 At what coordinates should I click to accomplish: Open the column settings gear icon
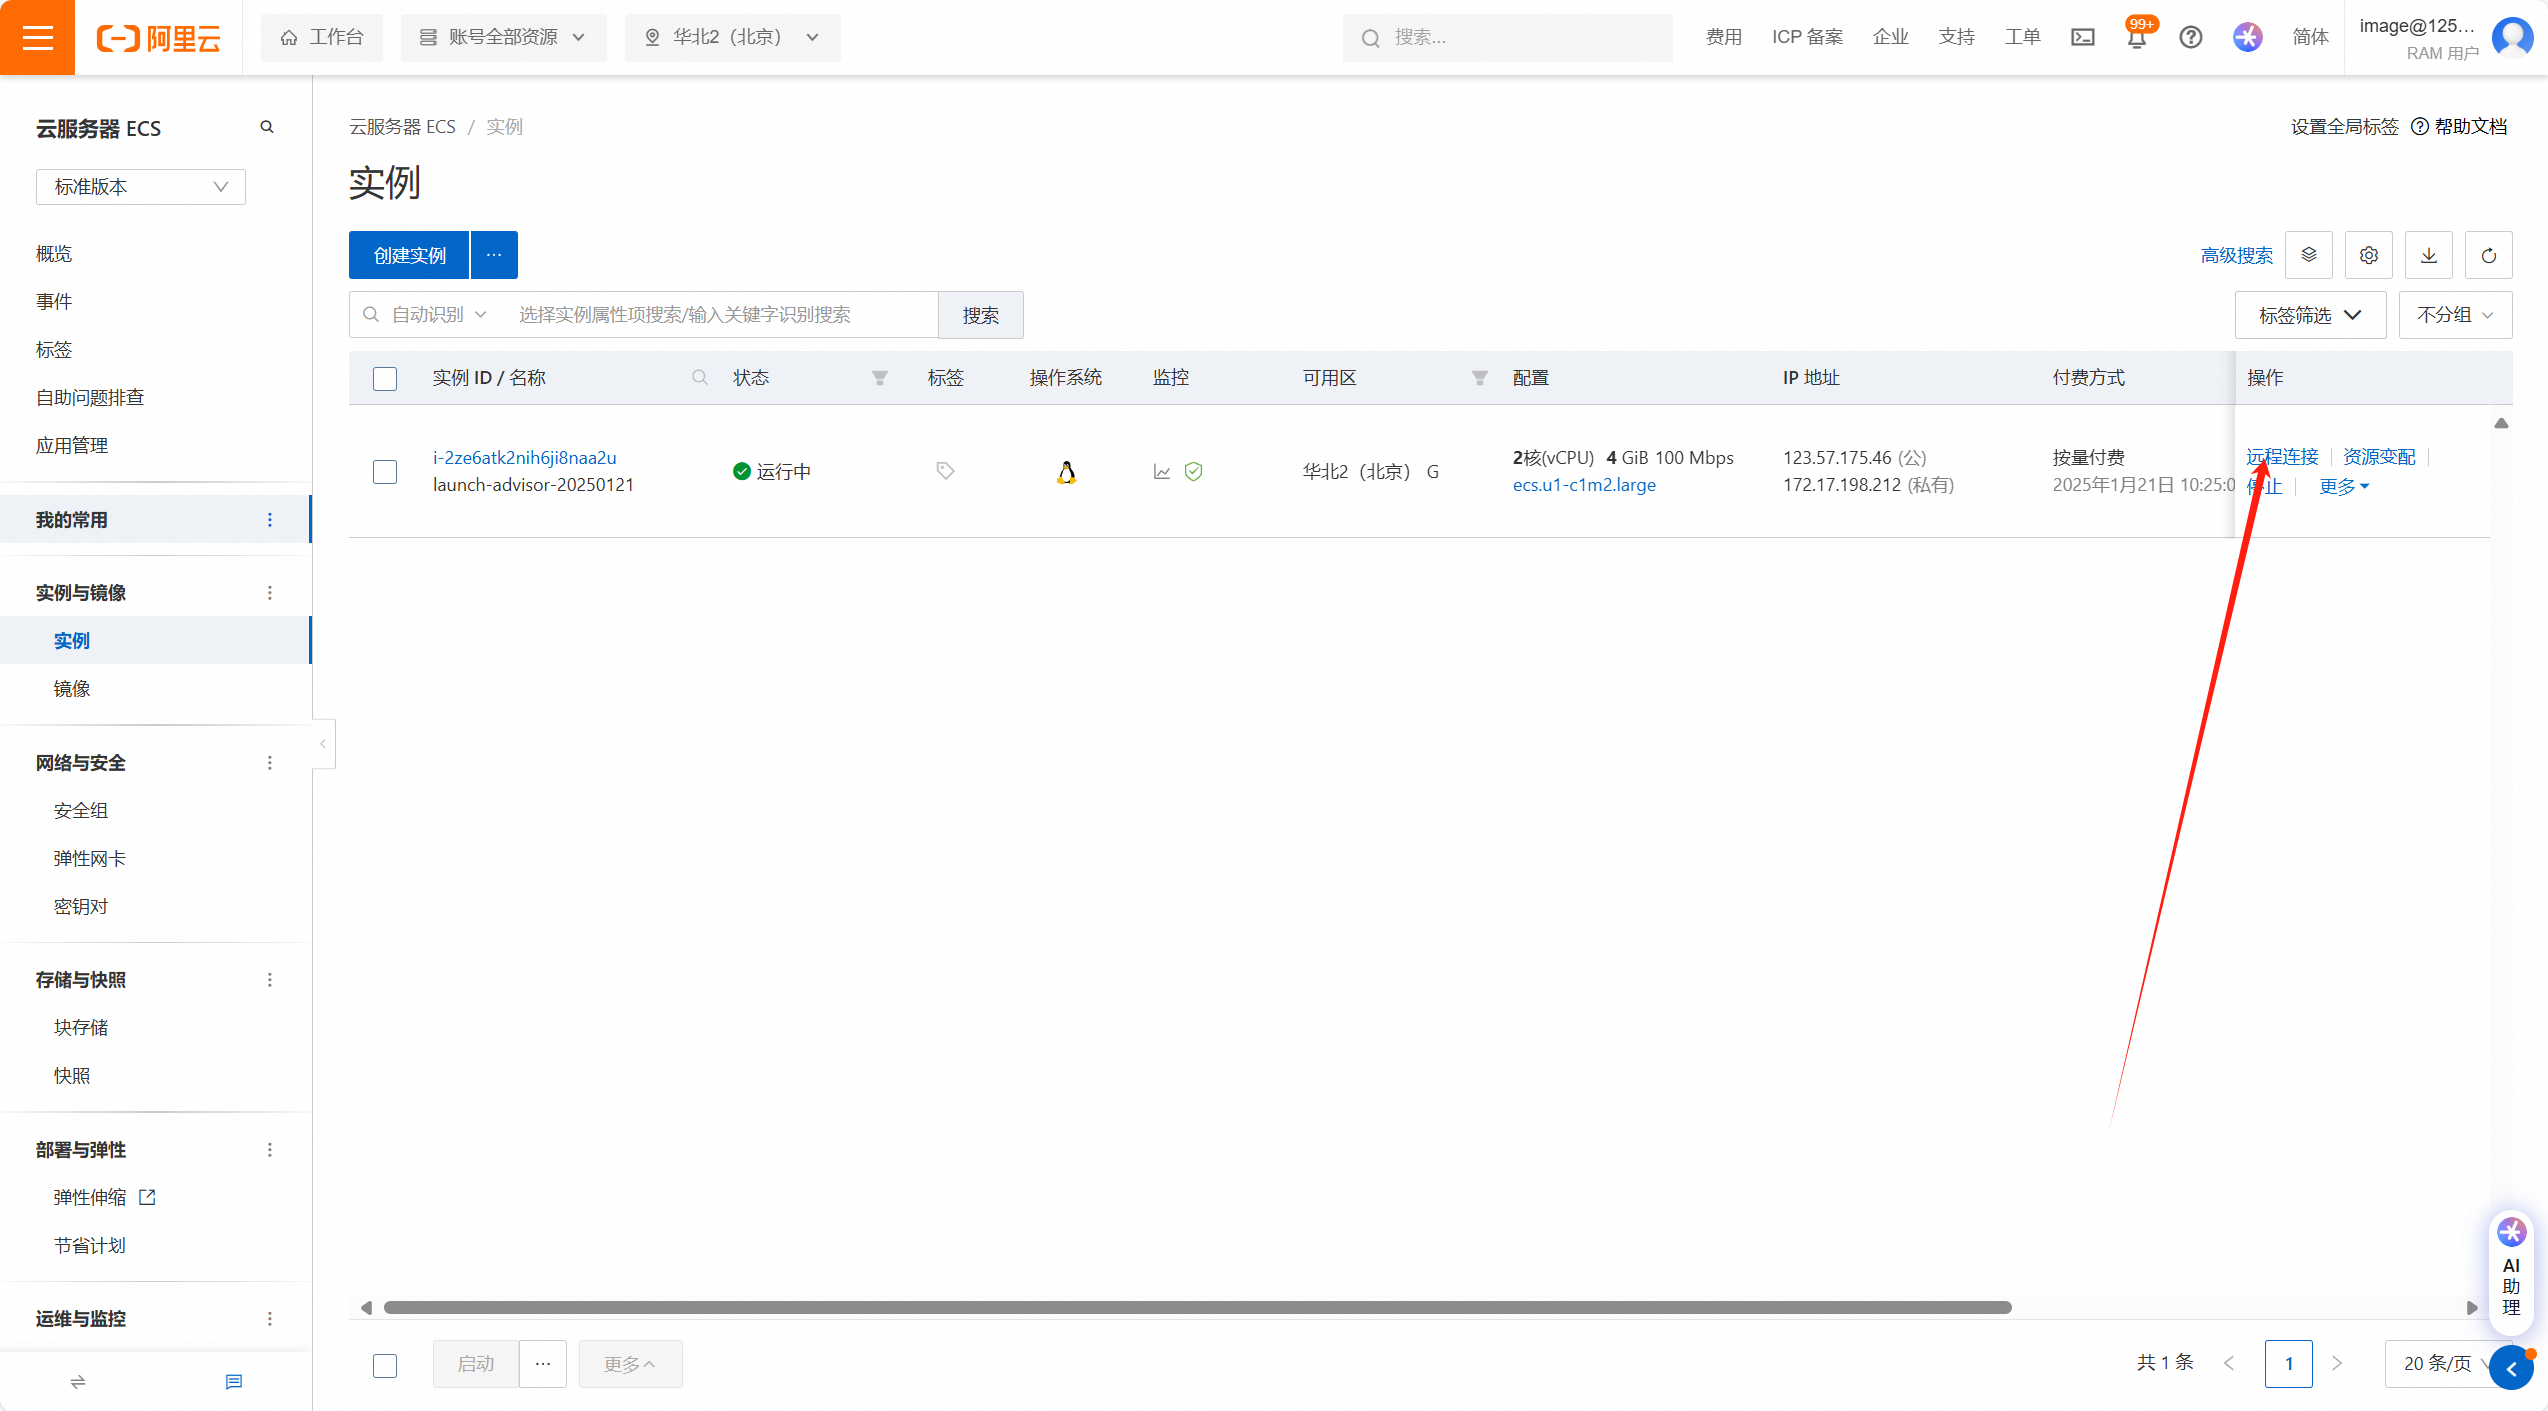pyautogui.click(x=2368, y=256)
